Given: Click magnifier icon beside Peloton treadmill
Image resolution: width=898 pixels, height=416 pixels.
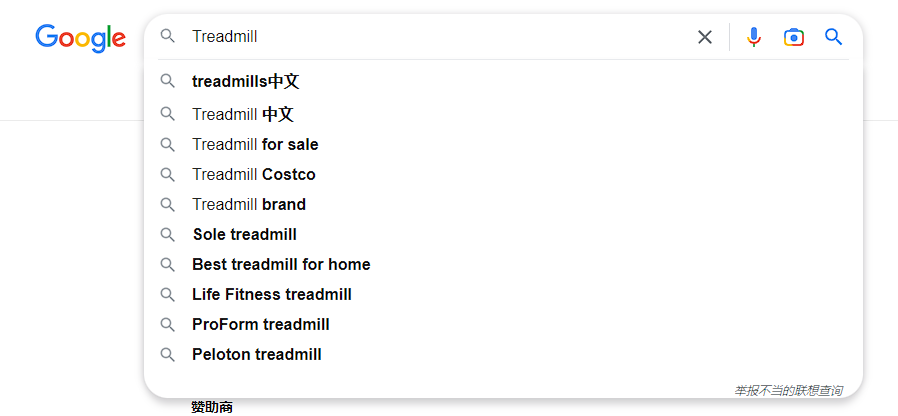Looking at the screenshot, I should [x=167, y=355].
